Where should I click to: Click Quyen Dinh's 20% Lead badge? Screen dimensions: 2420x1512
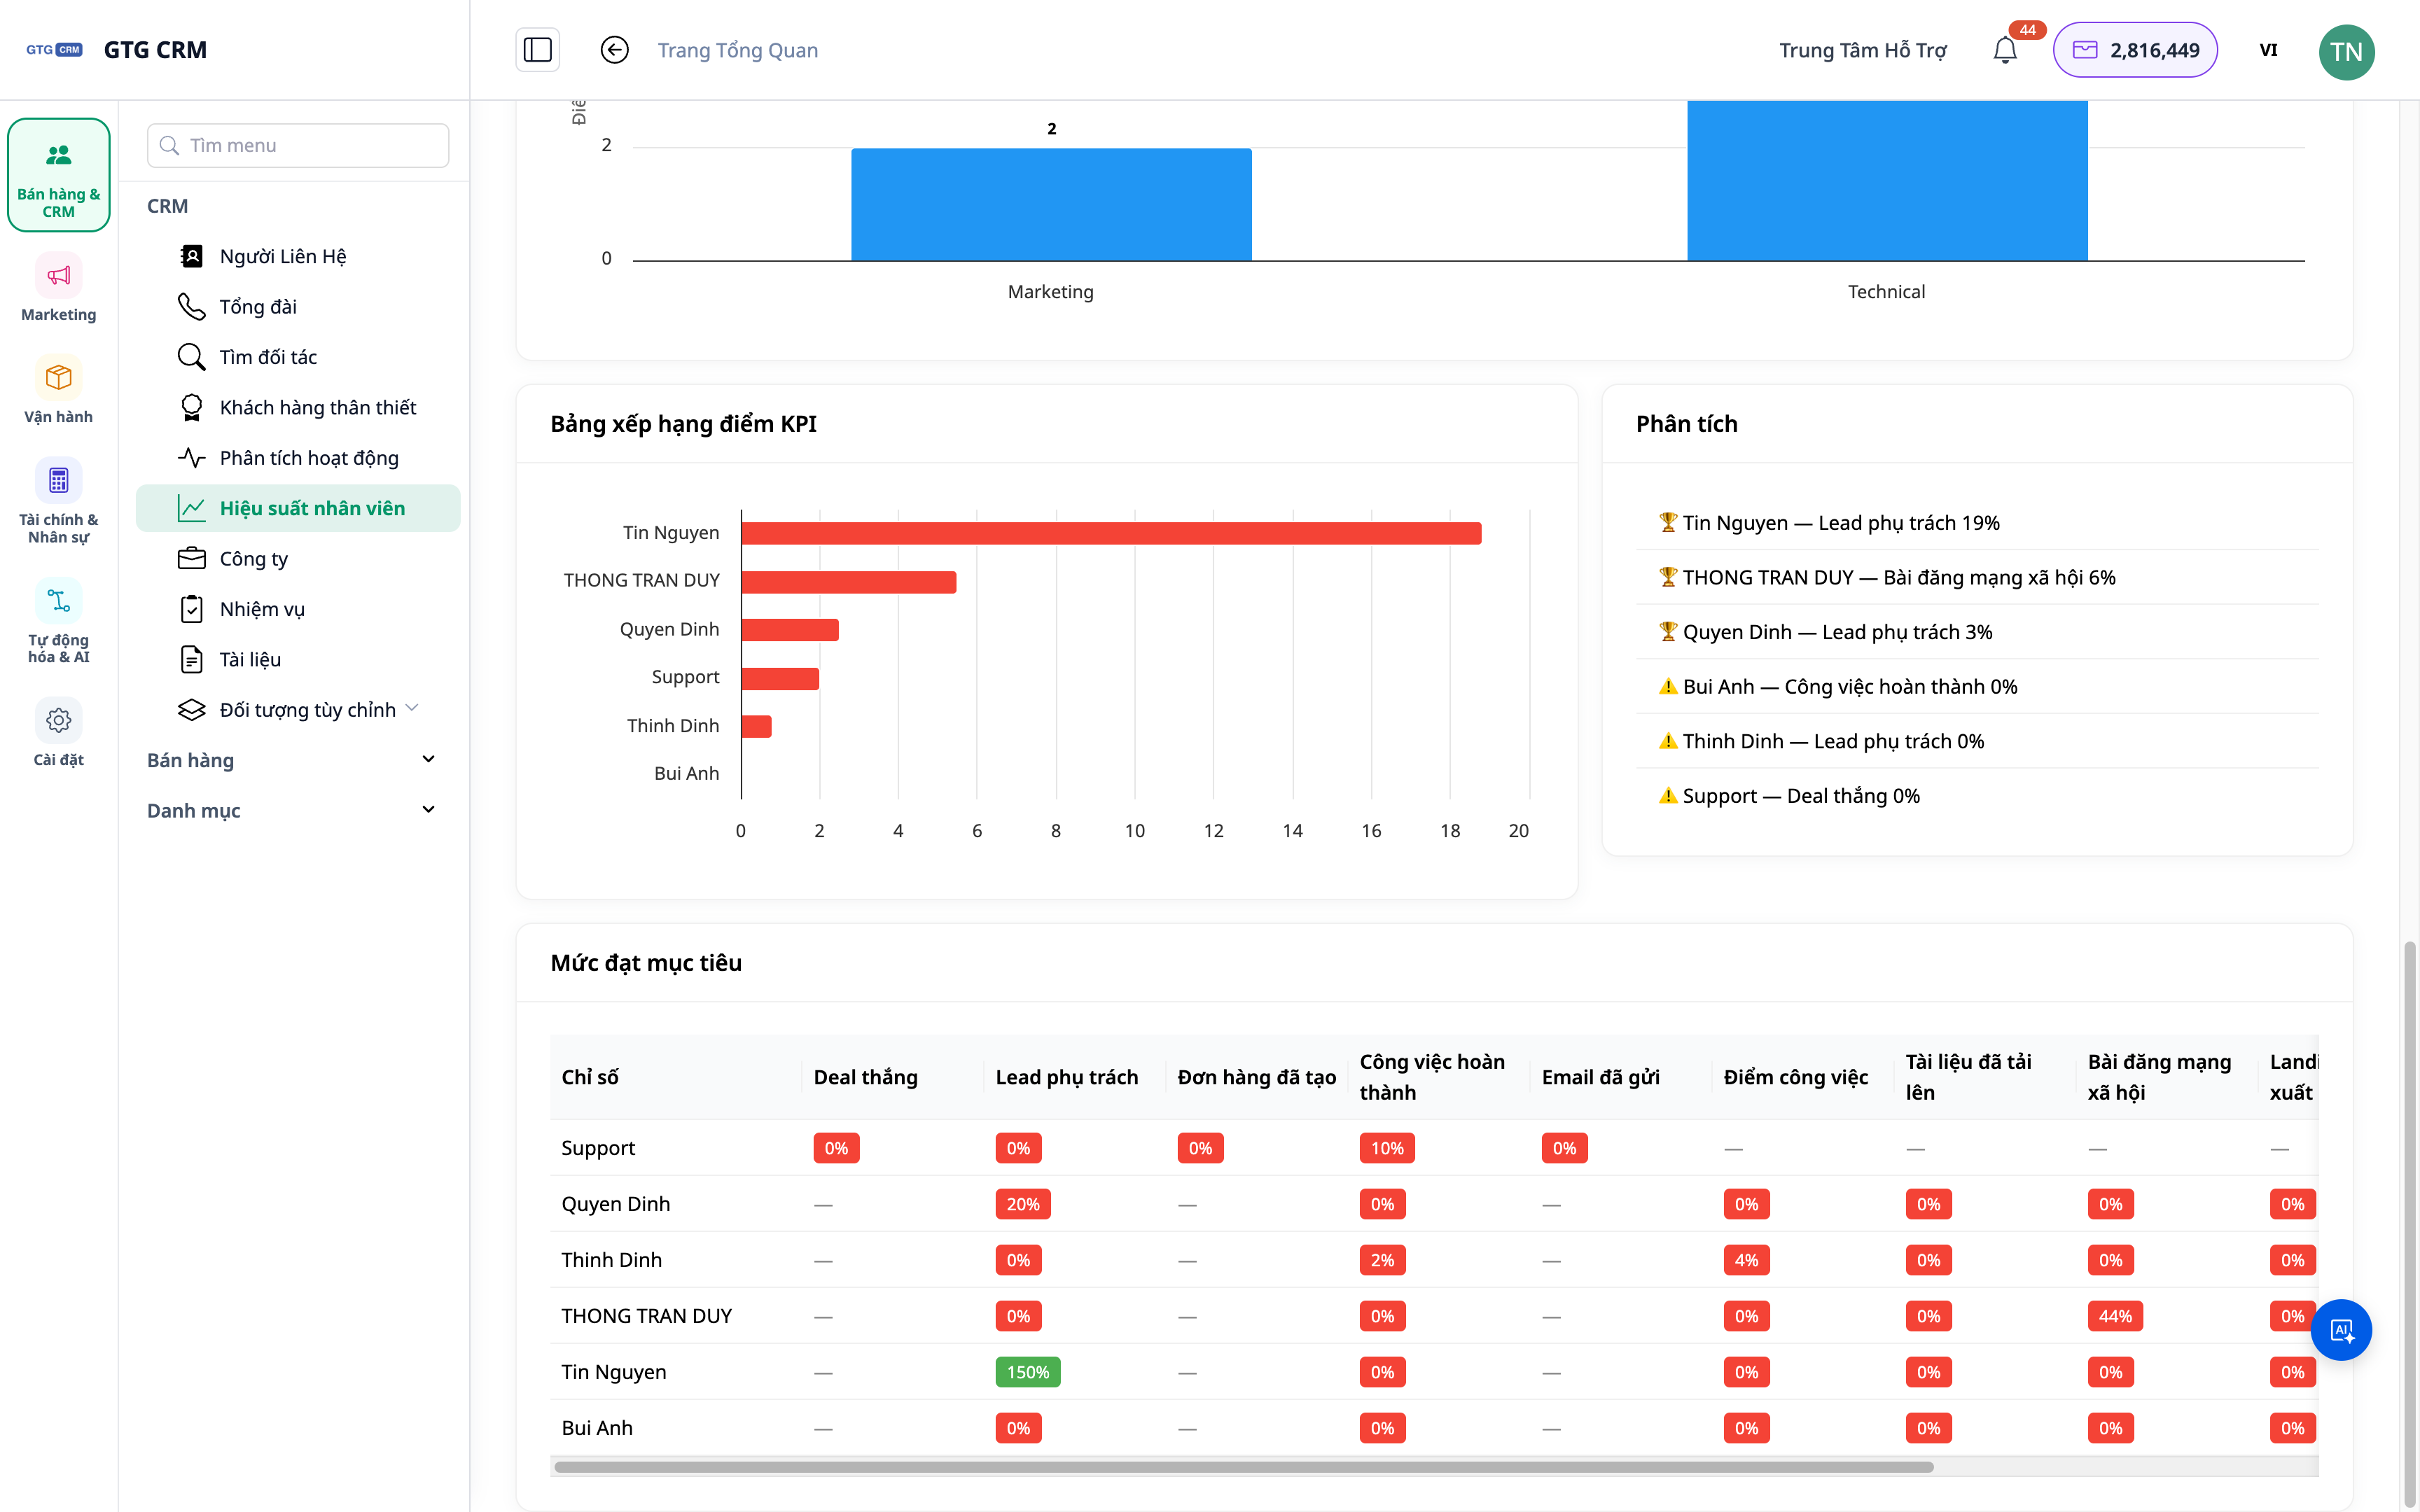(1022, 1204)
